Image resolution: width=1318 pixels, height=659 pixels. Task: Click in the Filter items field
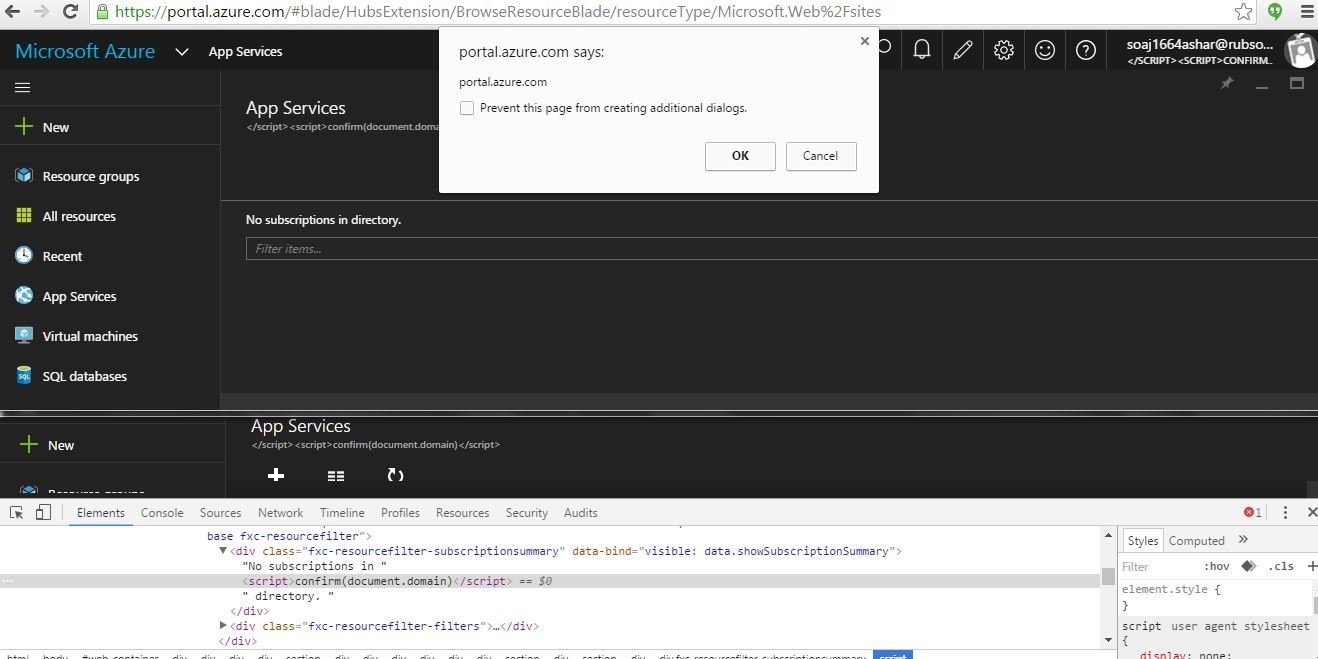click(x=781, y=248)
